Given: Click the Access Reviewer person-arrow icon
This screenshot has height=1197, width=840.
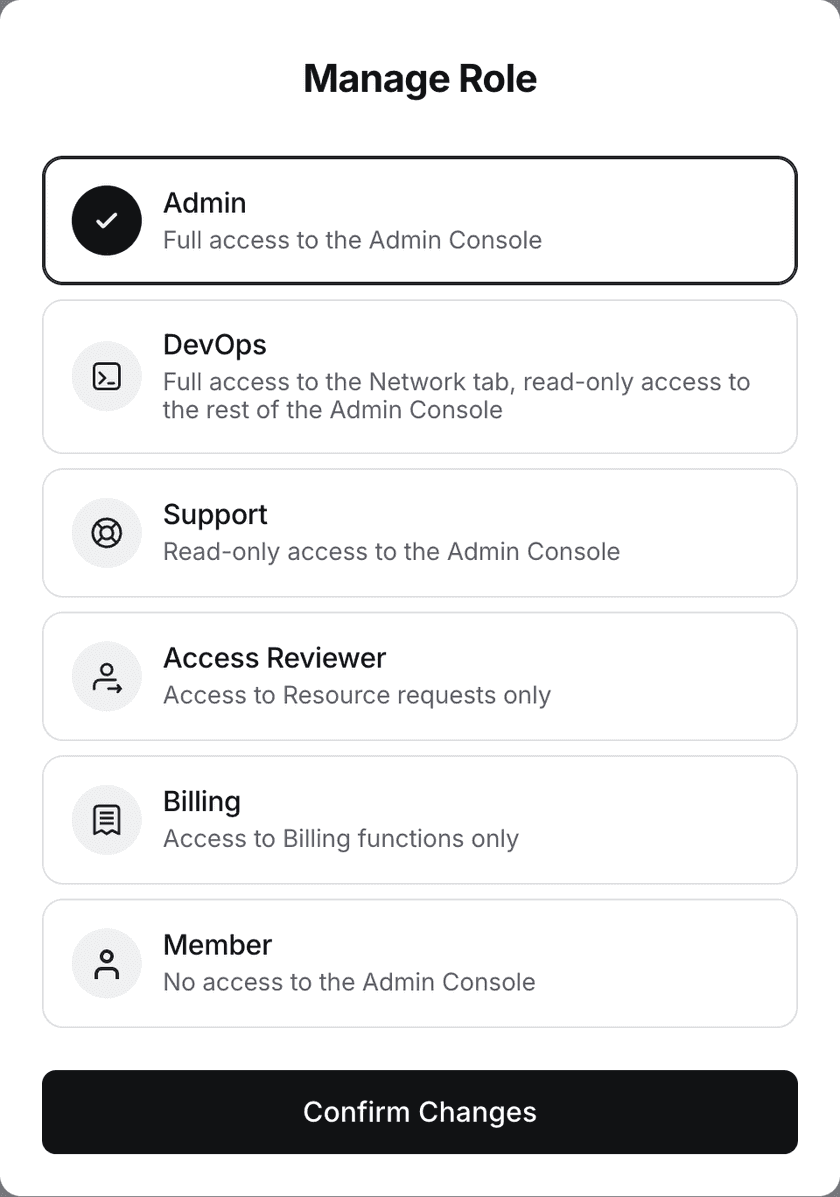Looking at the screenshot, I should coord(107,676).
